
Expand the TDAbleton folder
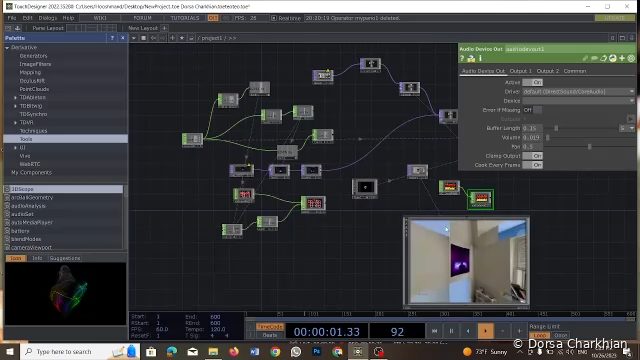click(x=16, y=98)
